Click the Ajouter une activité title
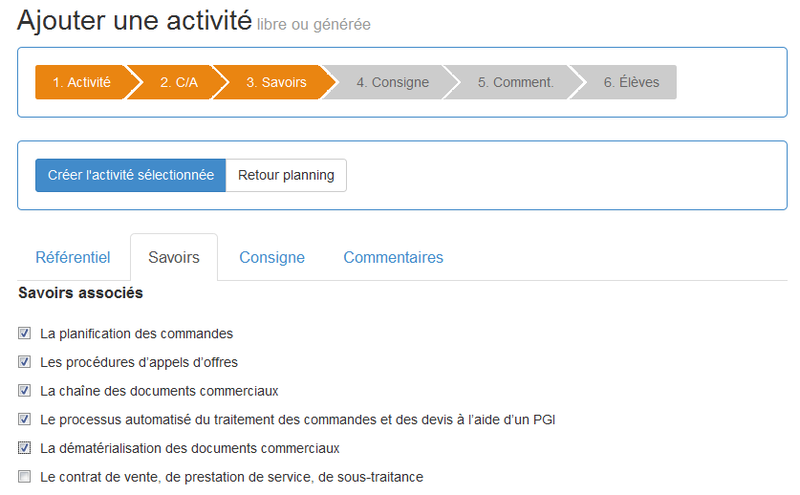This screenshot has height=495, width=800. click(135, 21)
